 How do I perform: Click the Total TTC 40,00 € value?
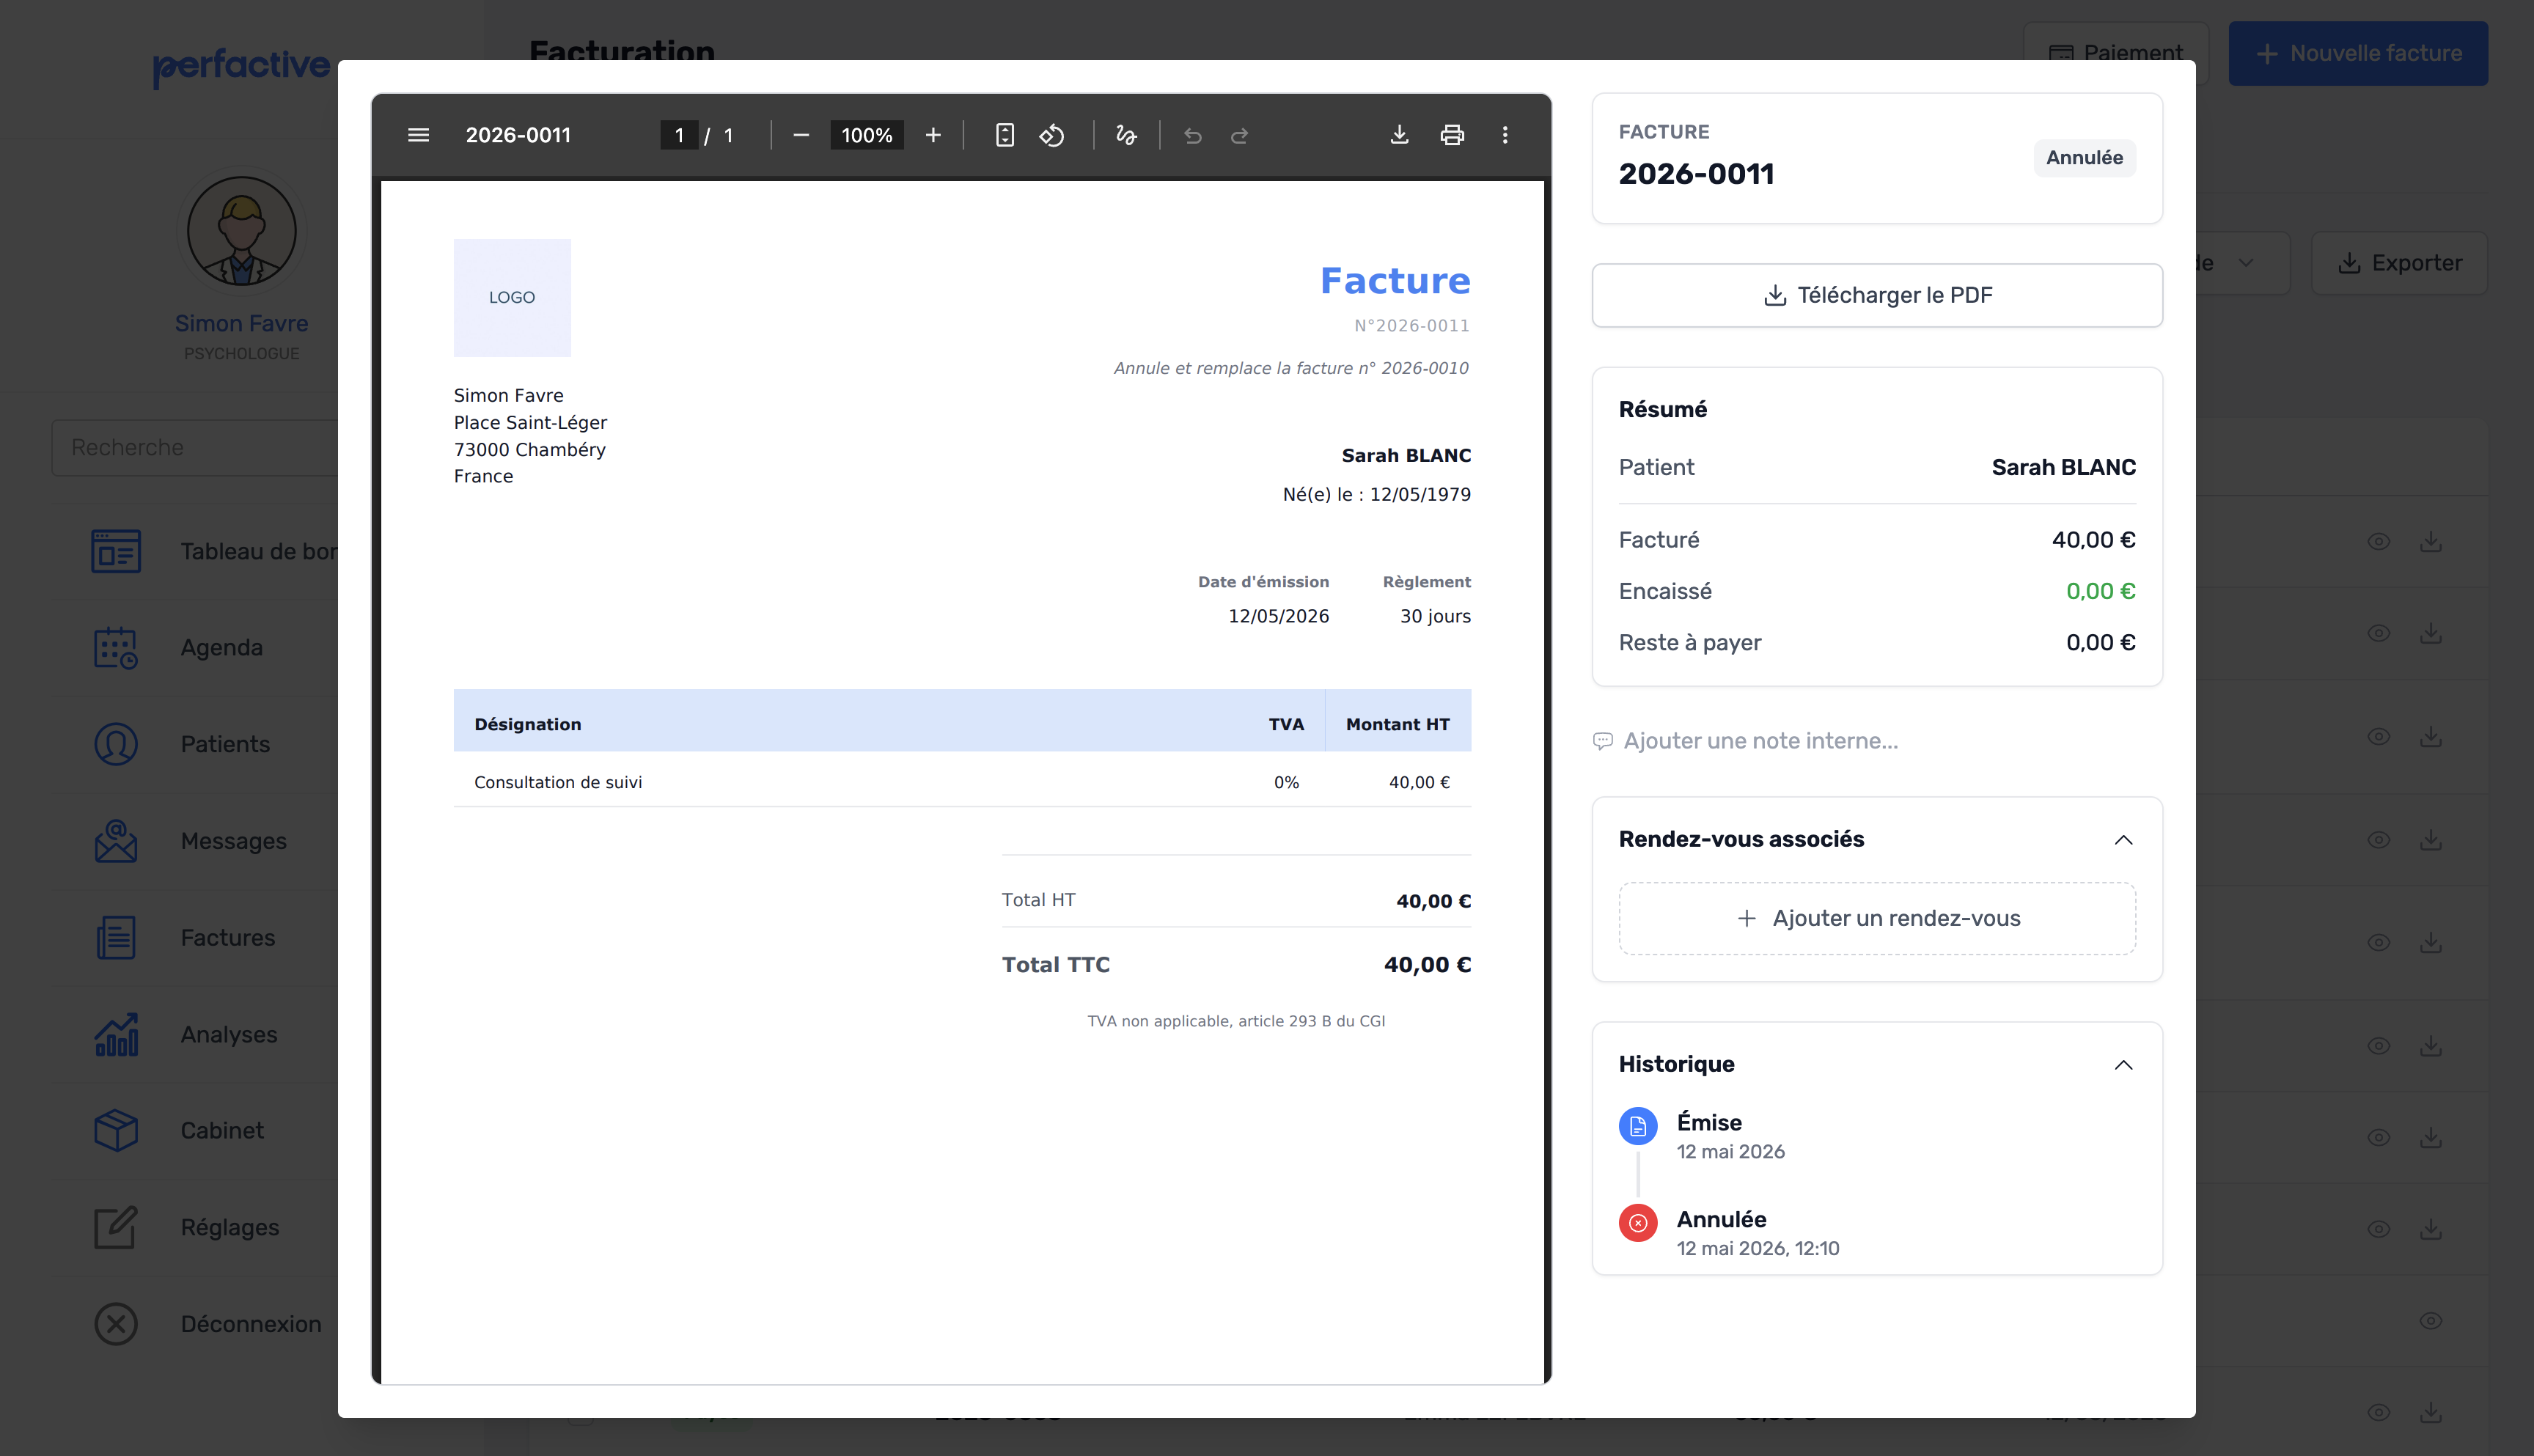click(x=1426, y=965)
